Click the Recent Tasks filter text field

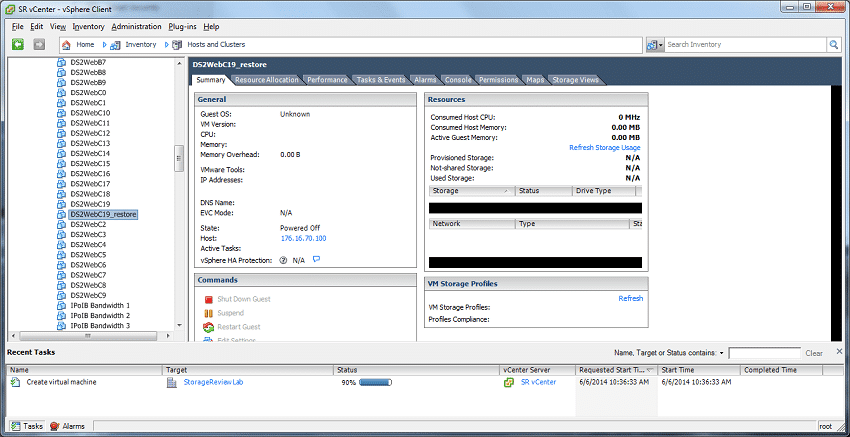(764, 353)
